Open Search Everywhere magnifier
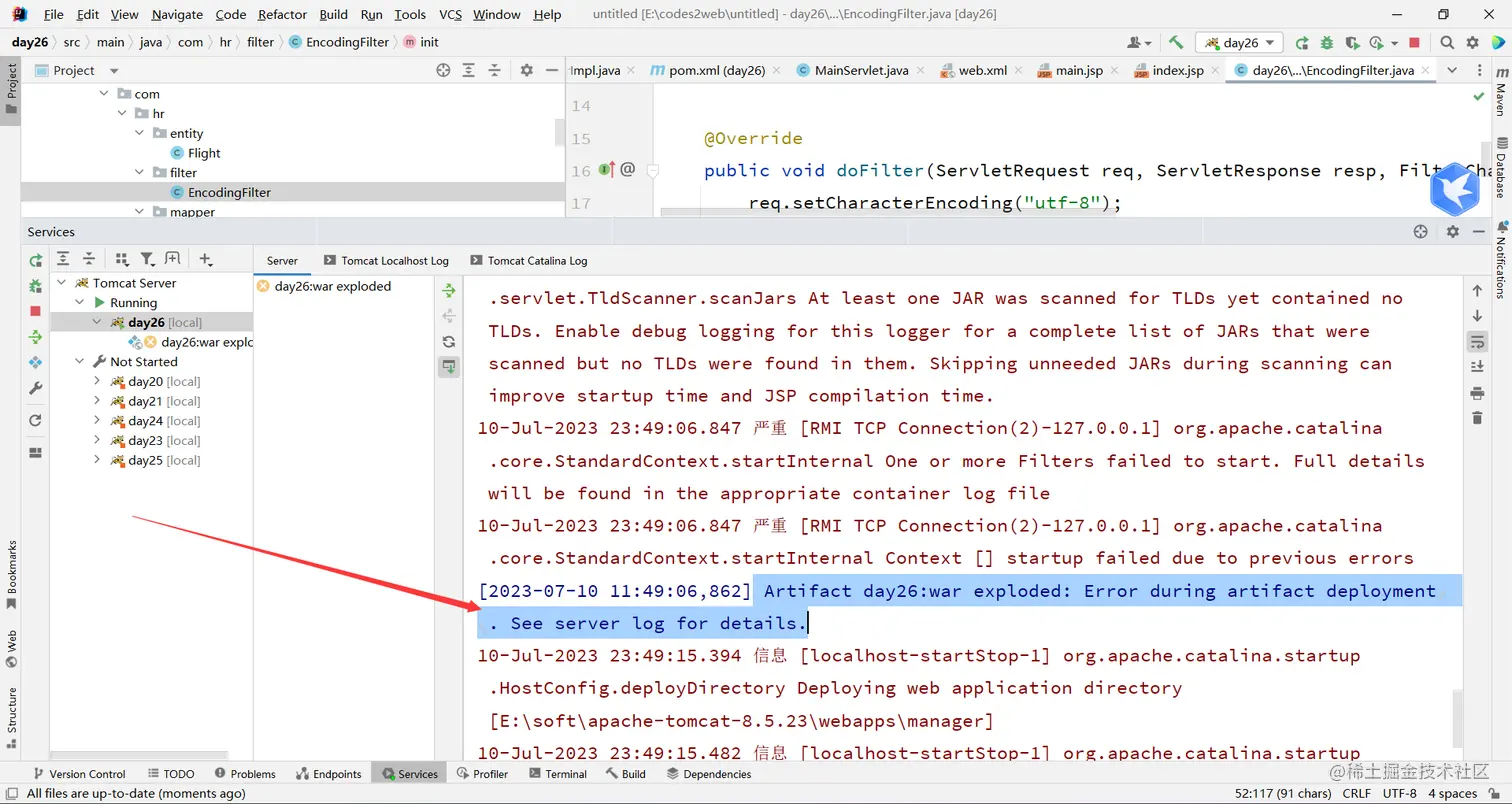This screenshot has height=804, width=1512. 1447,43
